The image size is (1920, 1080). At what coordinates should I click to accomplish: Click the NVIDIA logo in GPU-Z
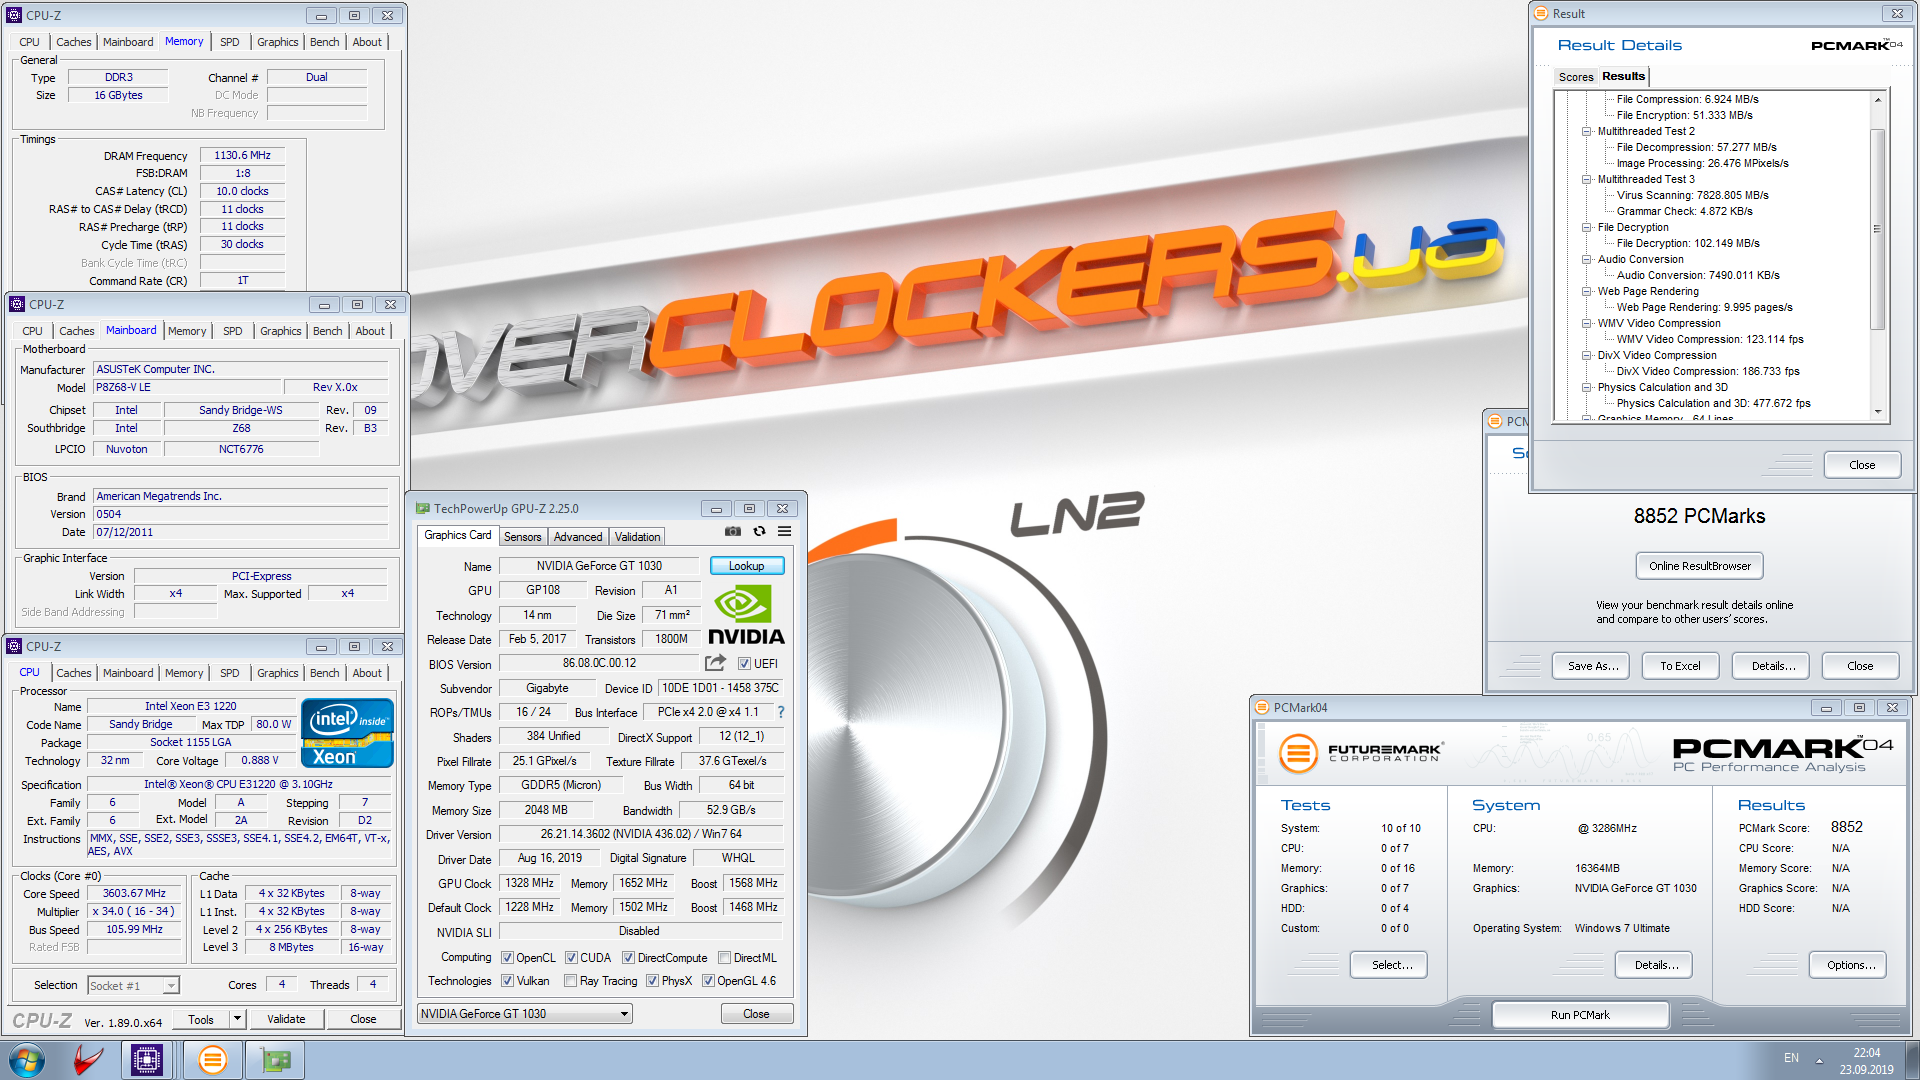coord(746,614)
